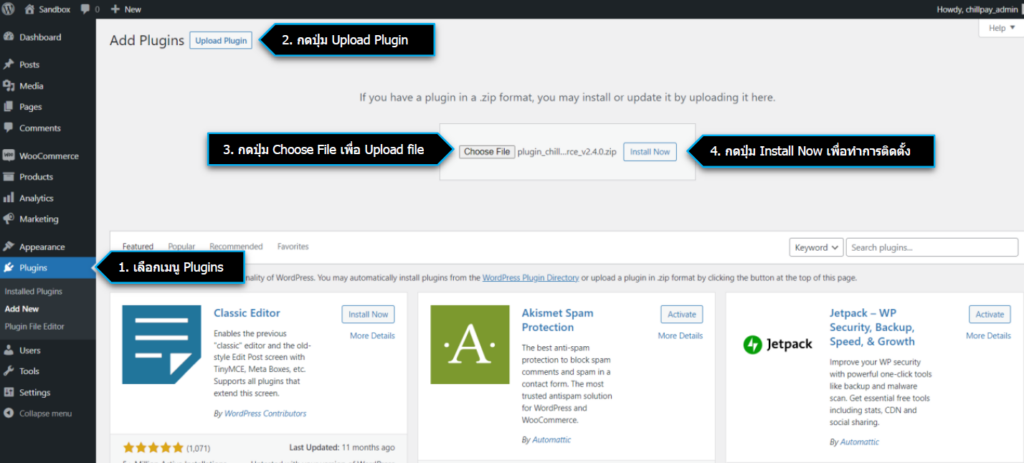Switch to the Popular tab
Screen dimensions: 1024x463
coord(182,247)
